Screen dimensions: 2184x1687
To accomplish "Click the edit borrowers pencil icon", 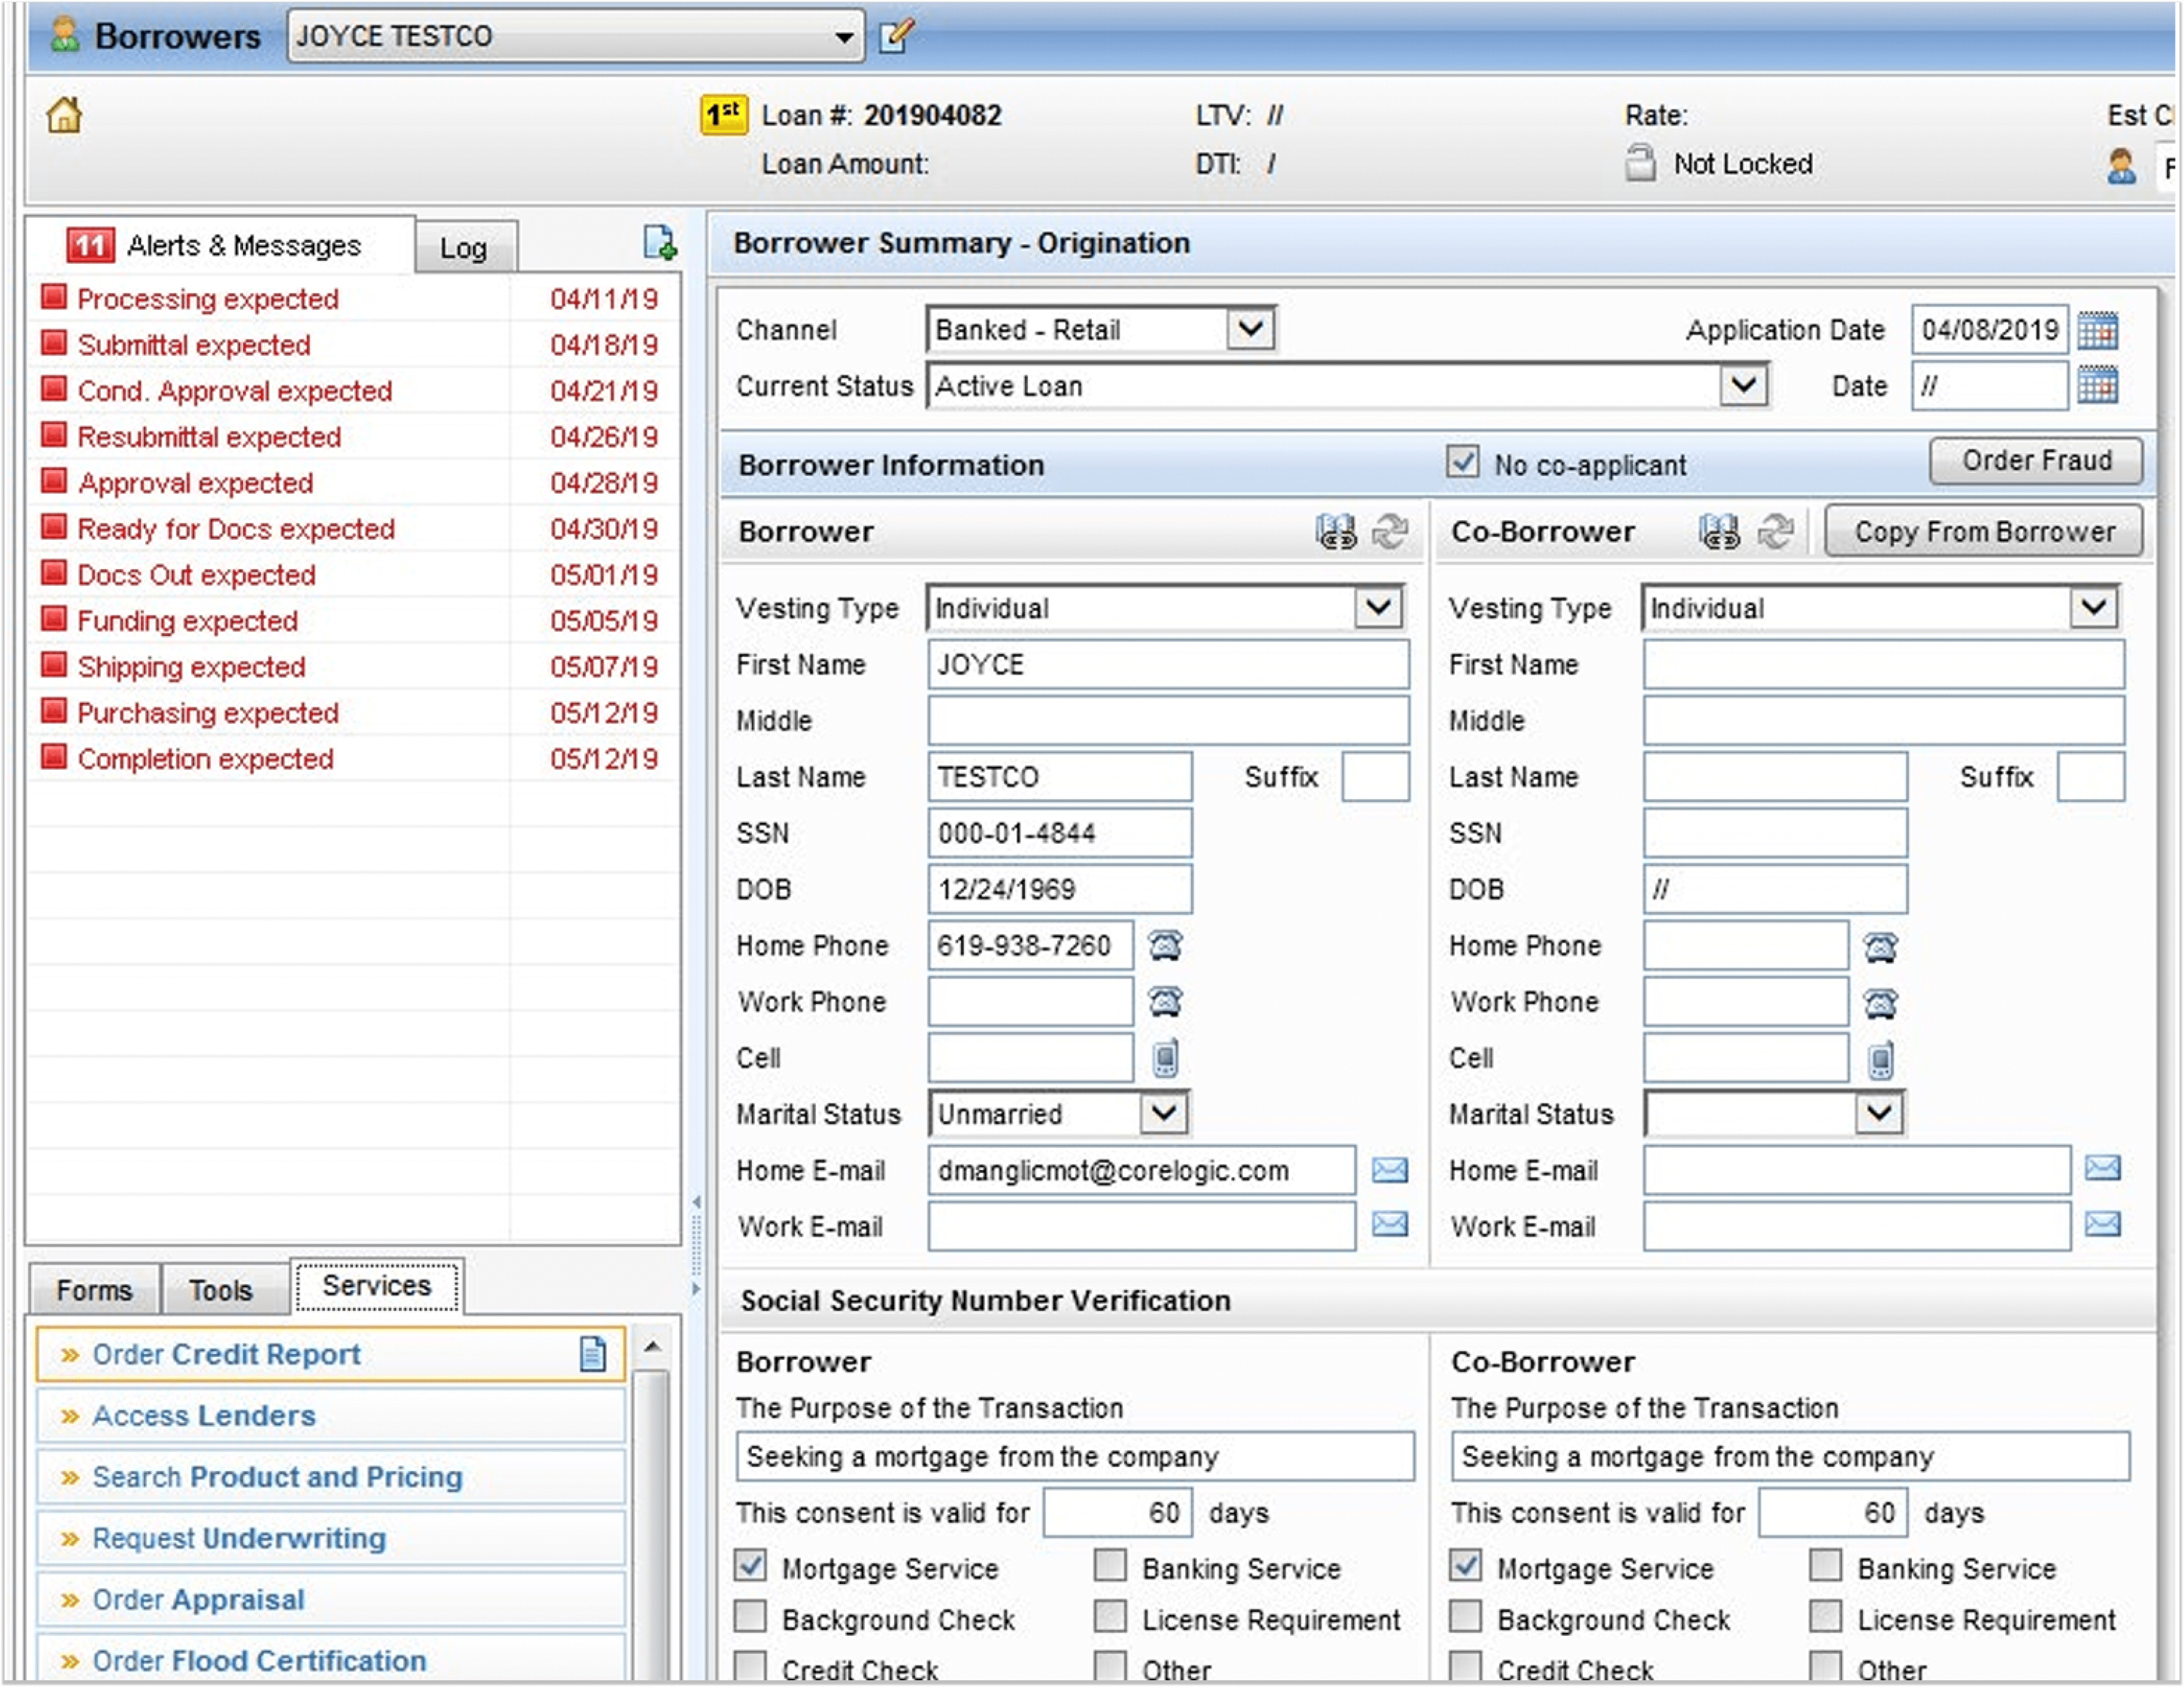I will tap(895, 36).
